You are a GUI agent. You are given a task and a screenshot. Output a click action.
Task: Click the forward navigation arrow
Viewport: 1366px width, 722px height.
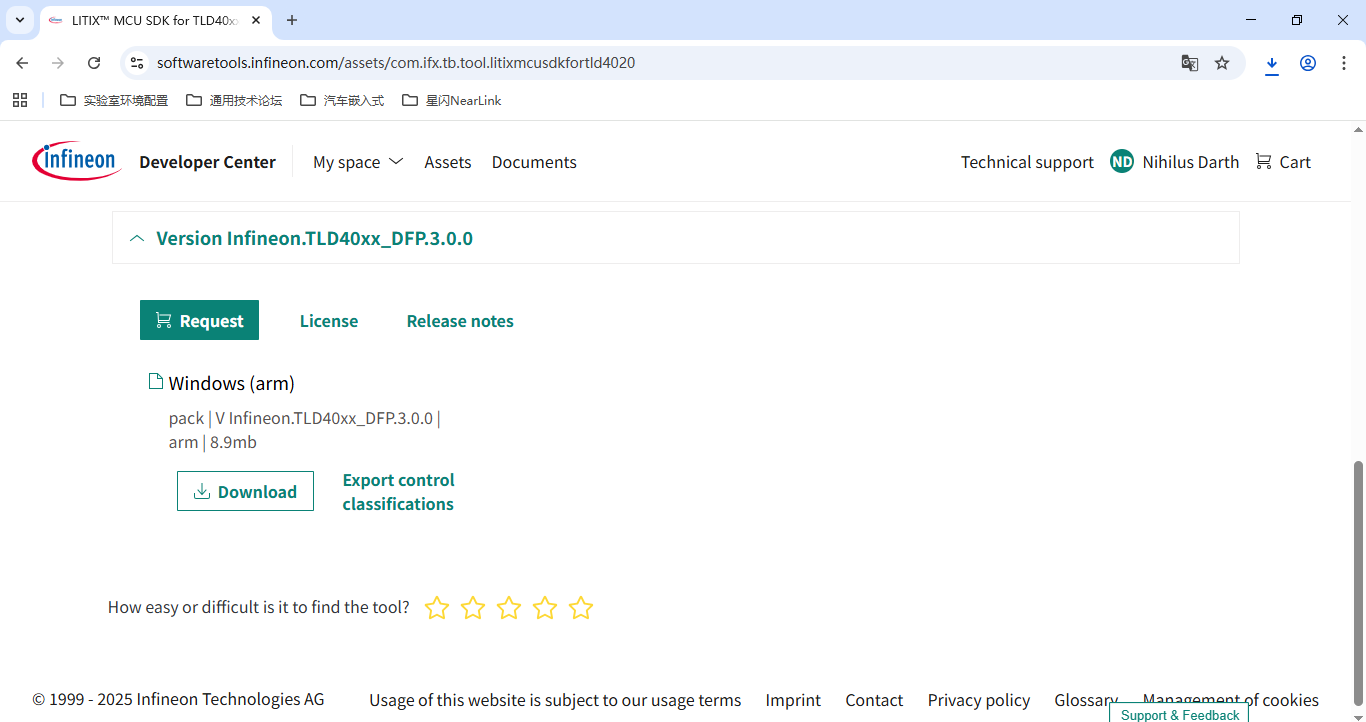coord(58,63)
